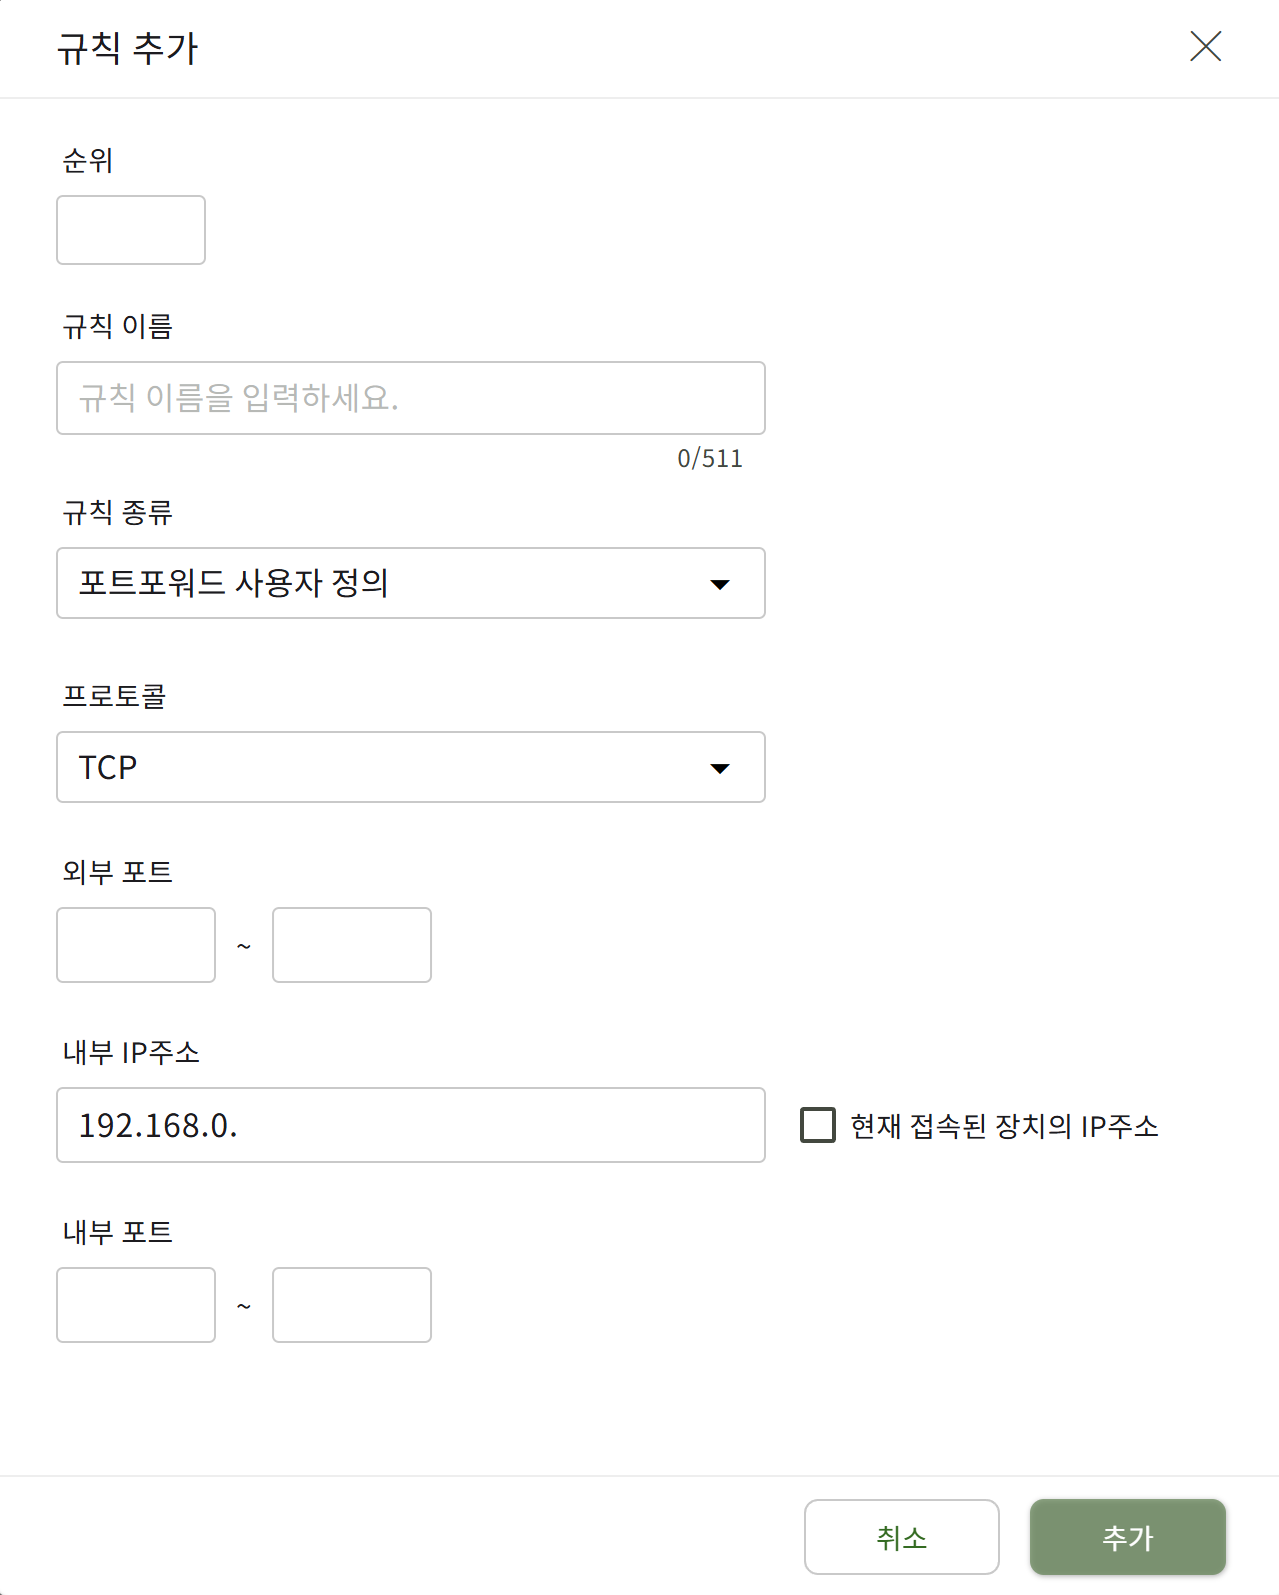
Task: Close the 규칙 추가 dialog with the X icon
Action: click(x=1205, y=47)
